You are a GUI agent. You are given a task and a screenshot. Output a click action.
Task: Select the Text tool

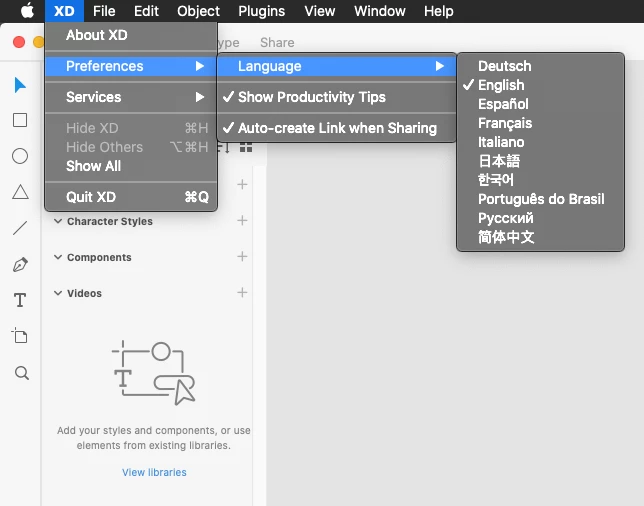(x=20, y=300)
